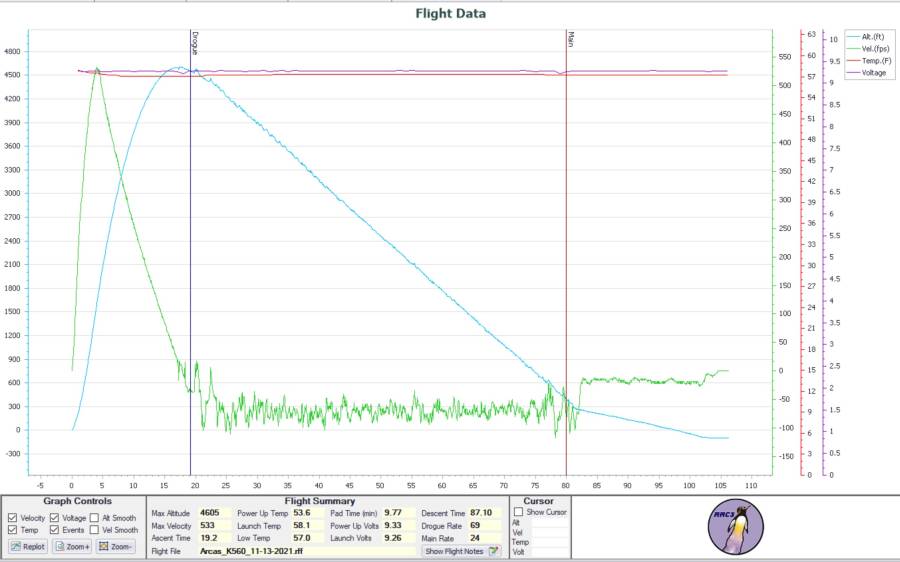Zoom in with the Zoom+ button
This screenshot has width=900, height=562.
click(x=72, y=547)
